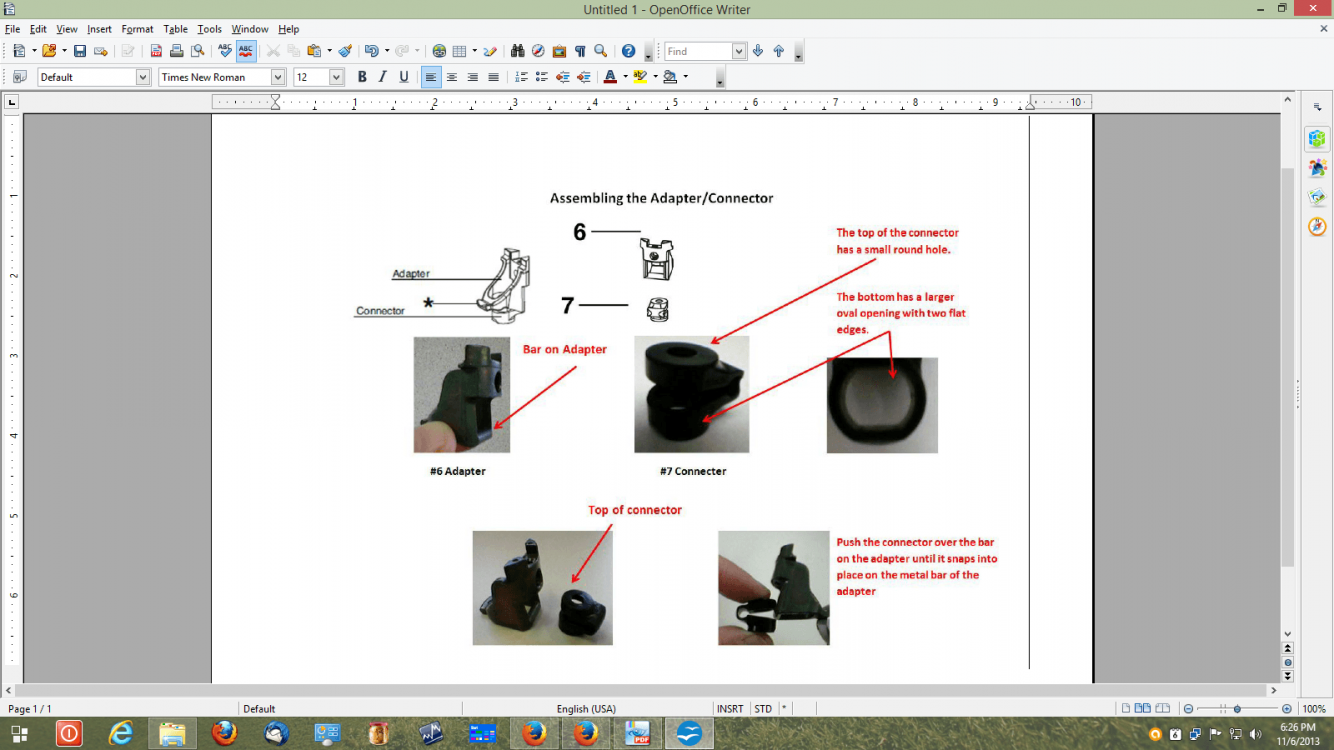The image size is (1334, 750).
Task: Click the Paste icon
Action: (313, 51)
